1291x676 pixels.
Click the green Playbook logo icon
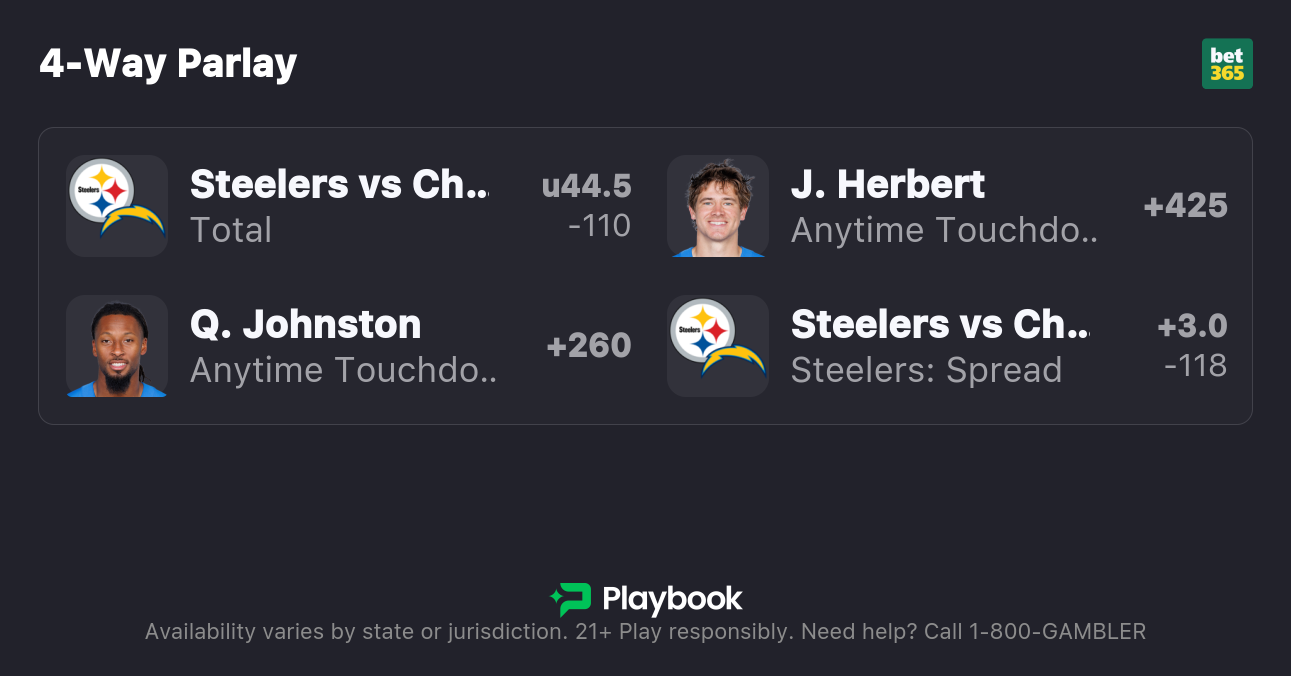click(571, 599)
